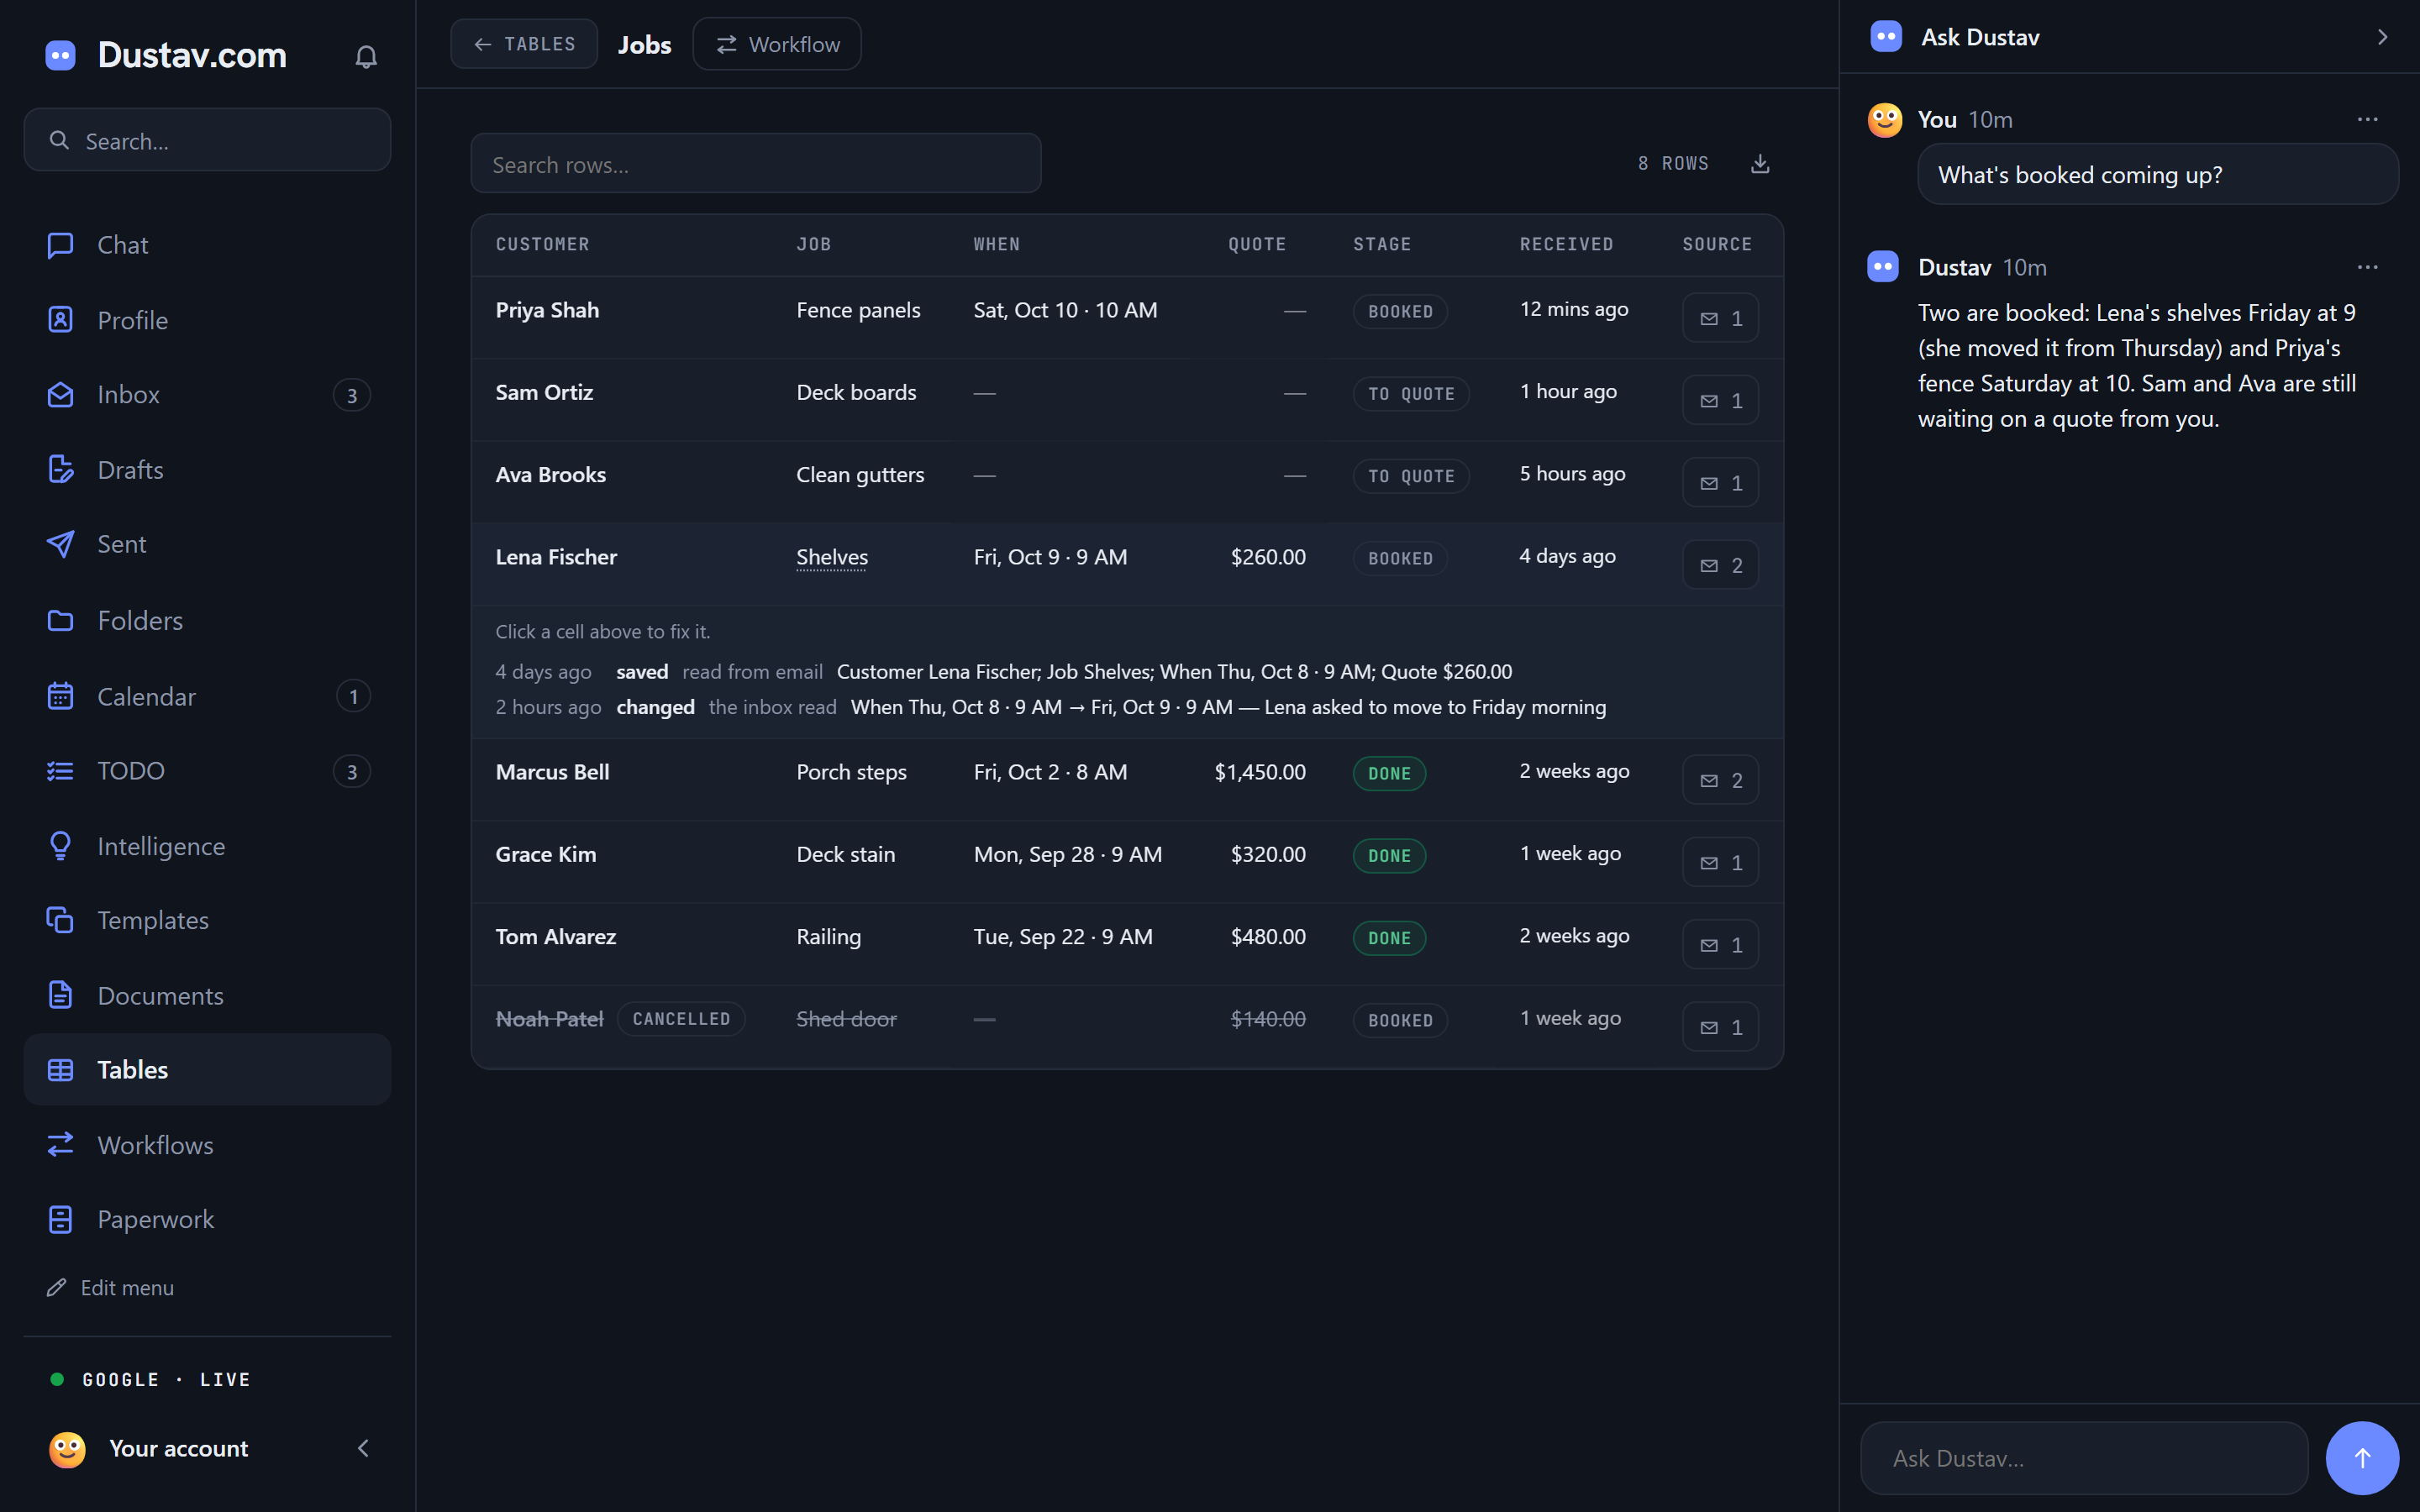Image resolution: width=2420 pixels, height=1512 pixels.
Task: Open source email for Tom Alvarez
Action: [1720, 945]
